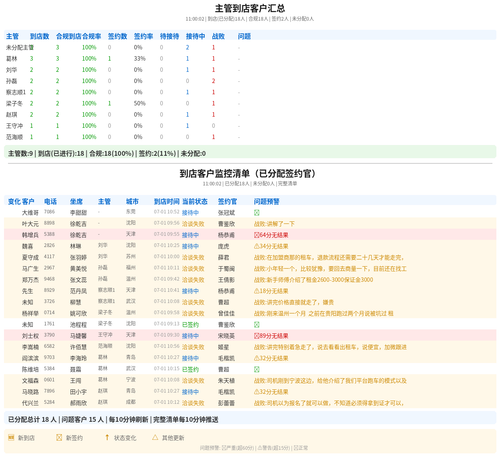Click the 接待中 status in 大维哥's row

coord(190,213)
